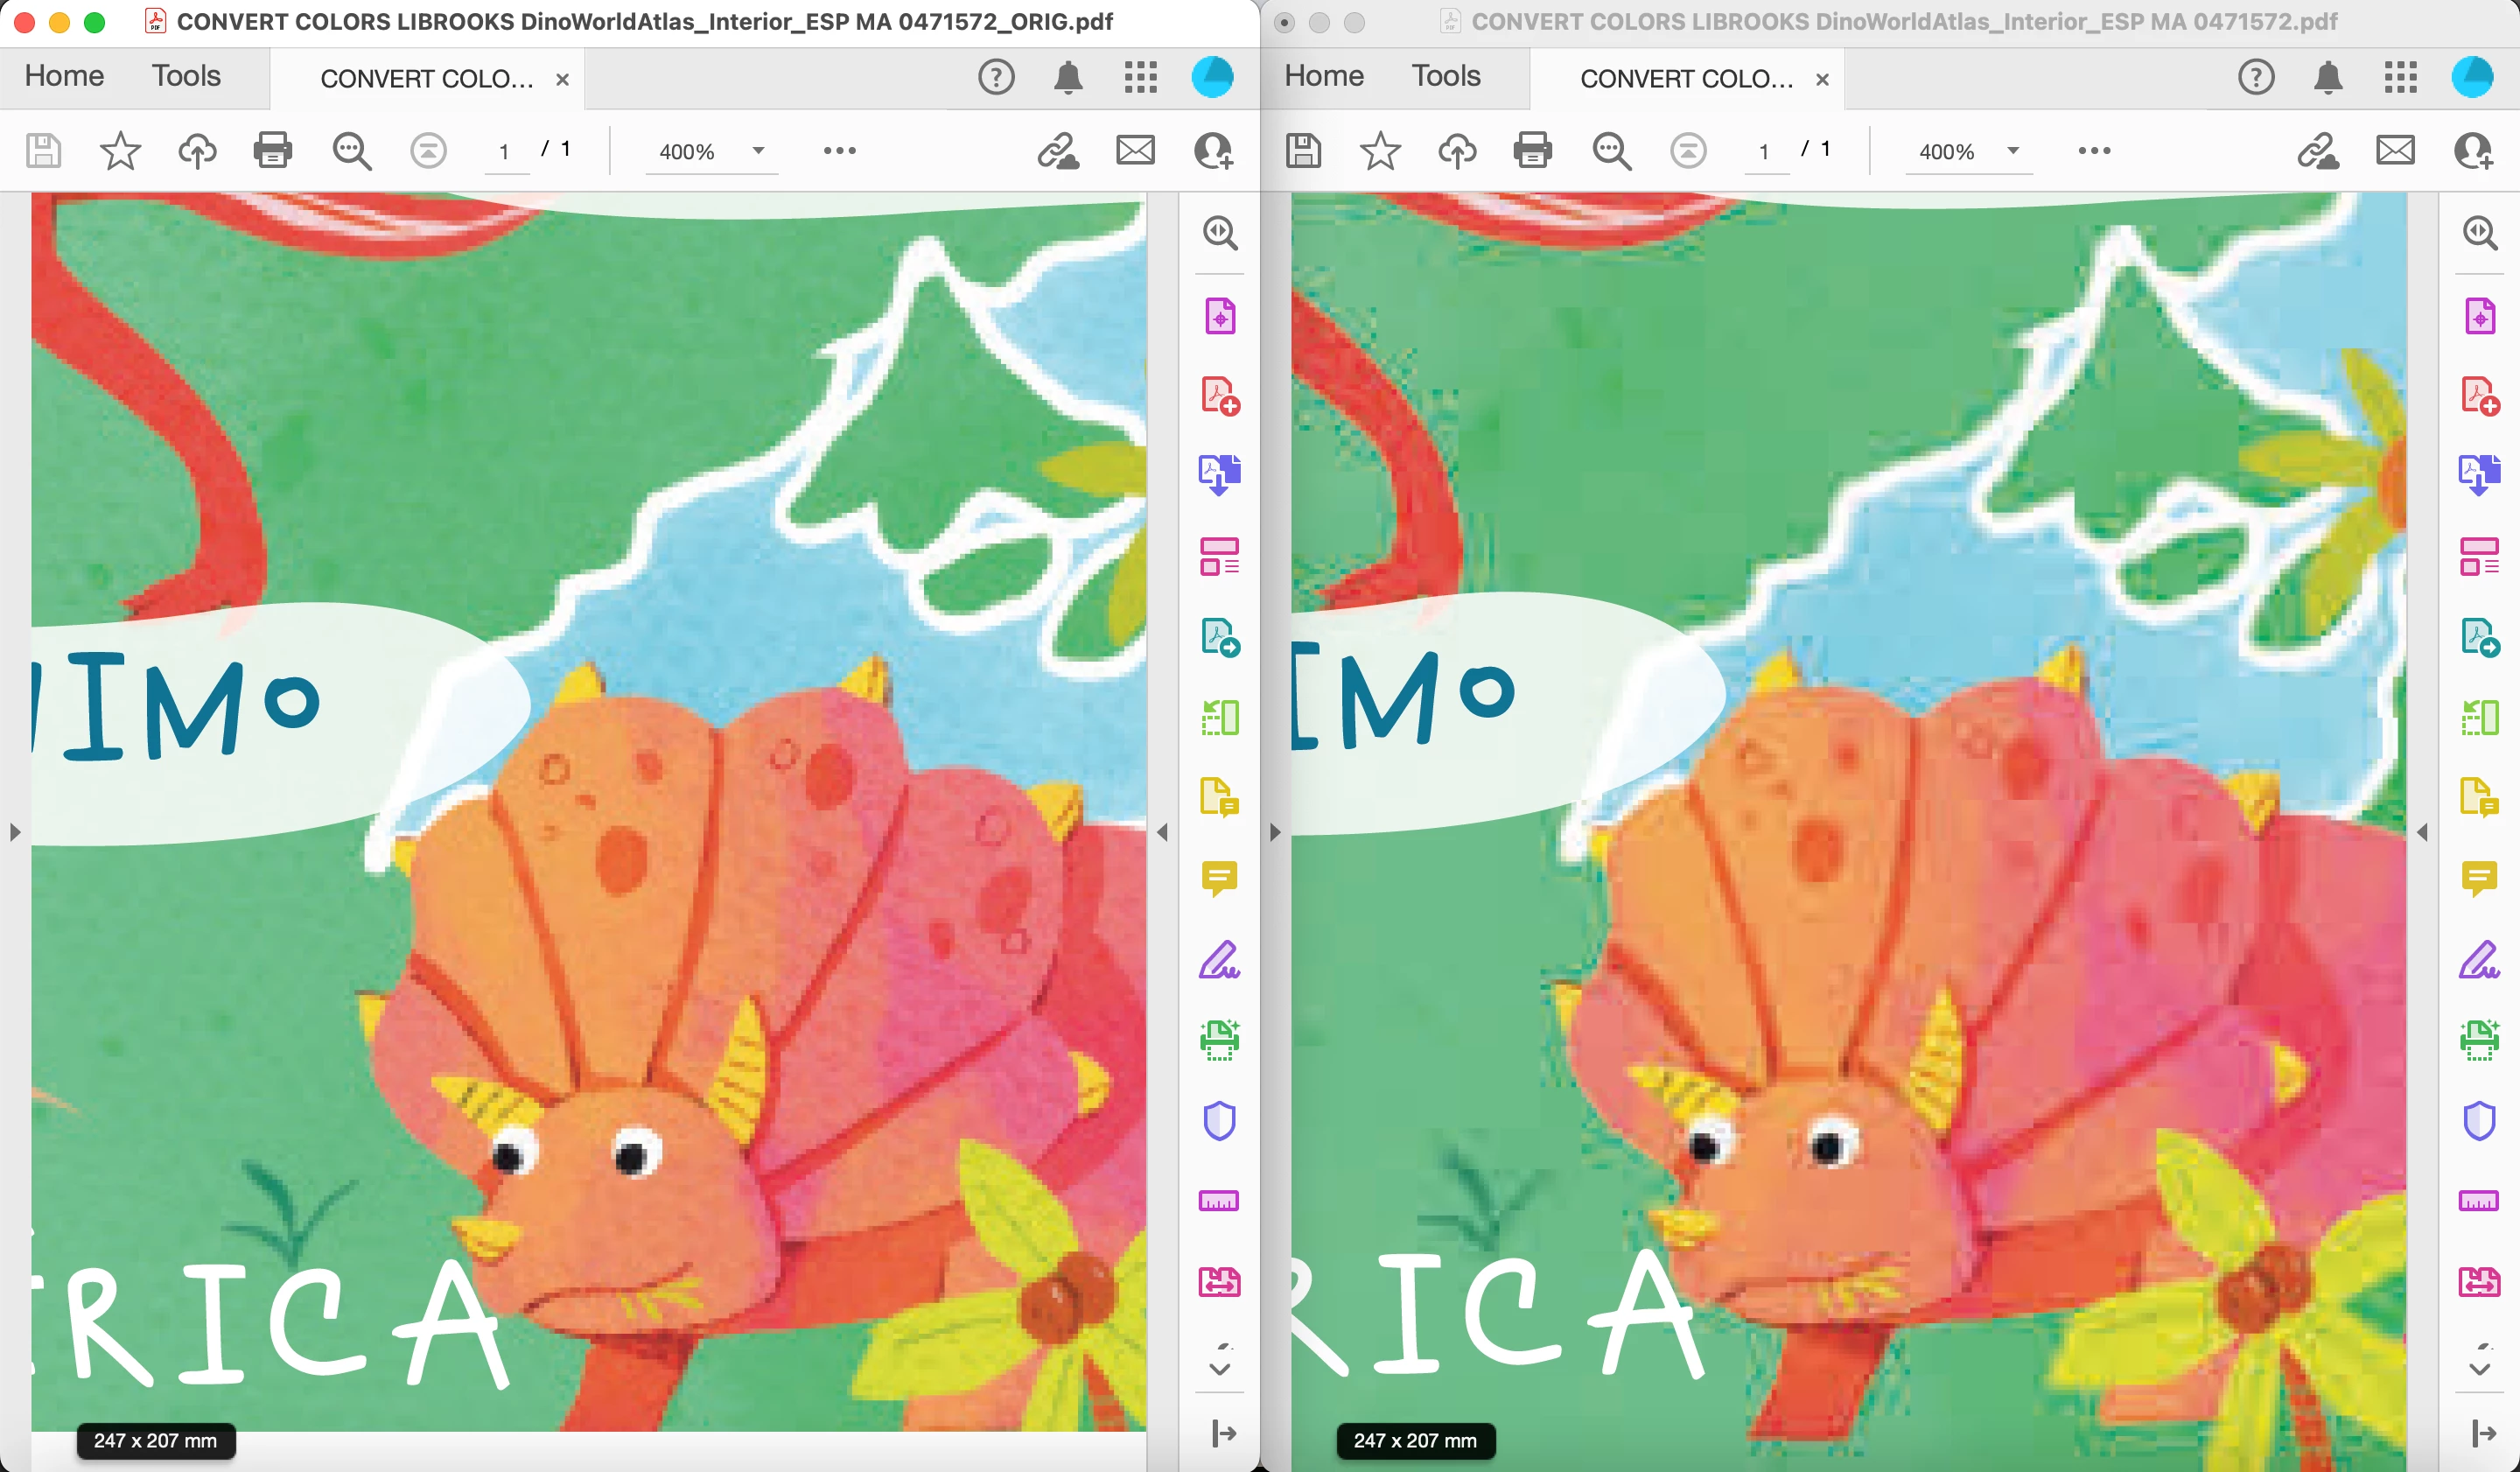The image size is (2520, 1472).
Task: Open 400% zoom dropdown in left window
Action: coord(758,151)
